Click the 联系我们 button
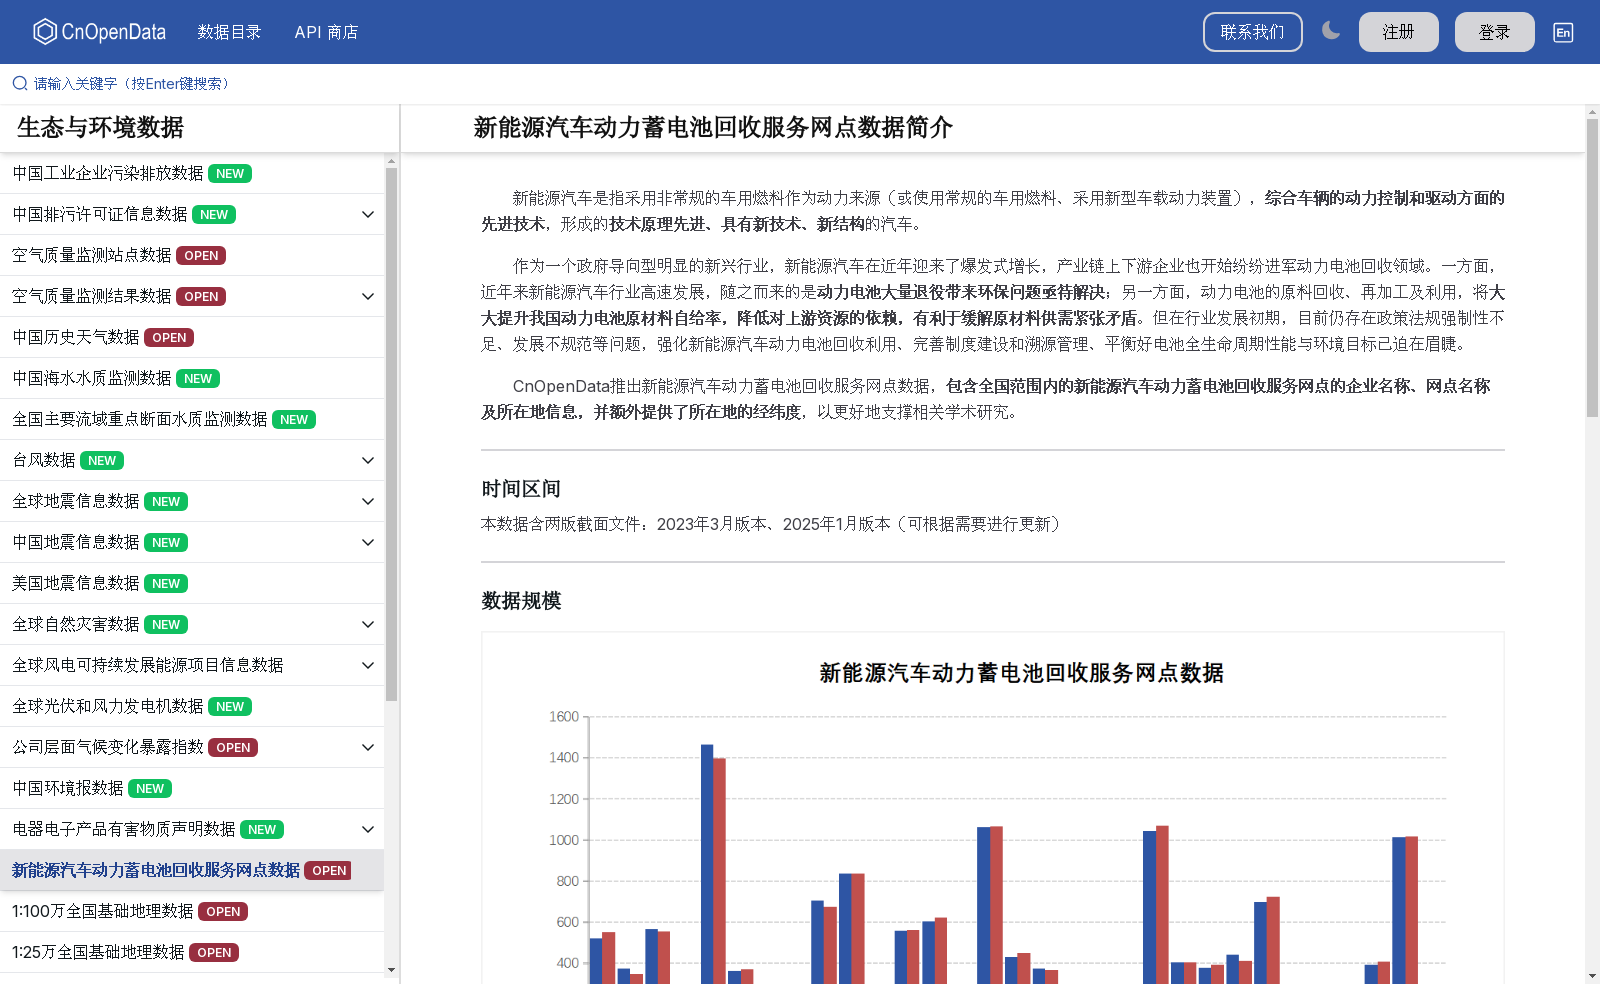This screenshot has width=1600, height=1000. click(1252, 32)
